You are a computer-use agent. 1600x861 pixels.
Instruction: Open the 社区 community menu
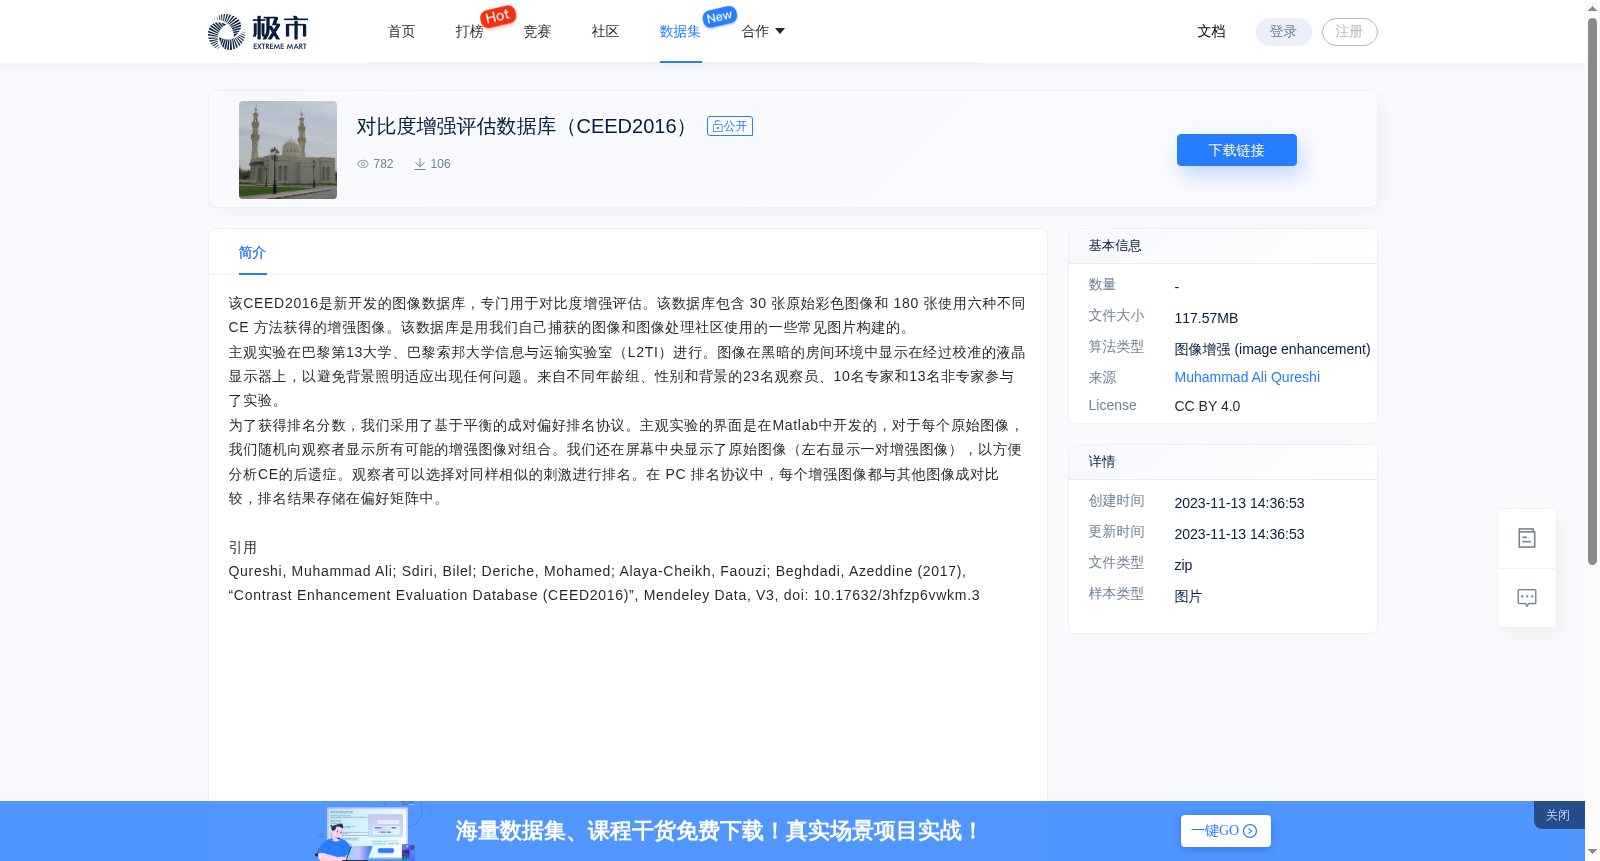tap(606, 32)
